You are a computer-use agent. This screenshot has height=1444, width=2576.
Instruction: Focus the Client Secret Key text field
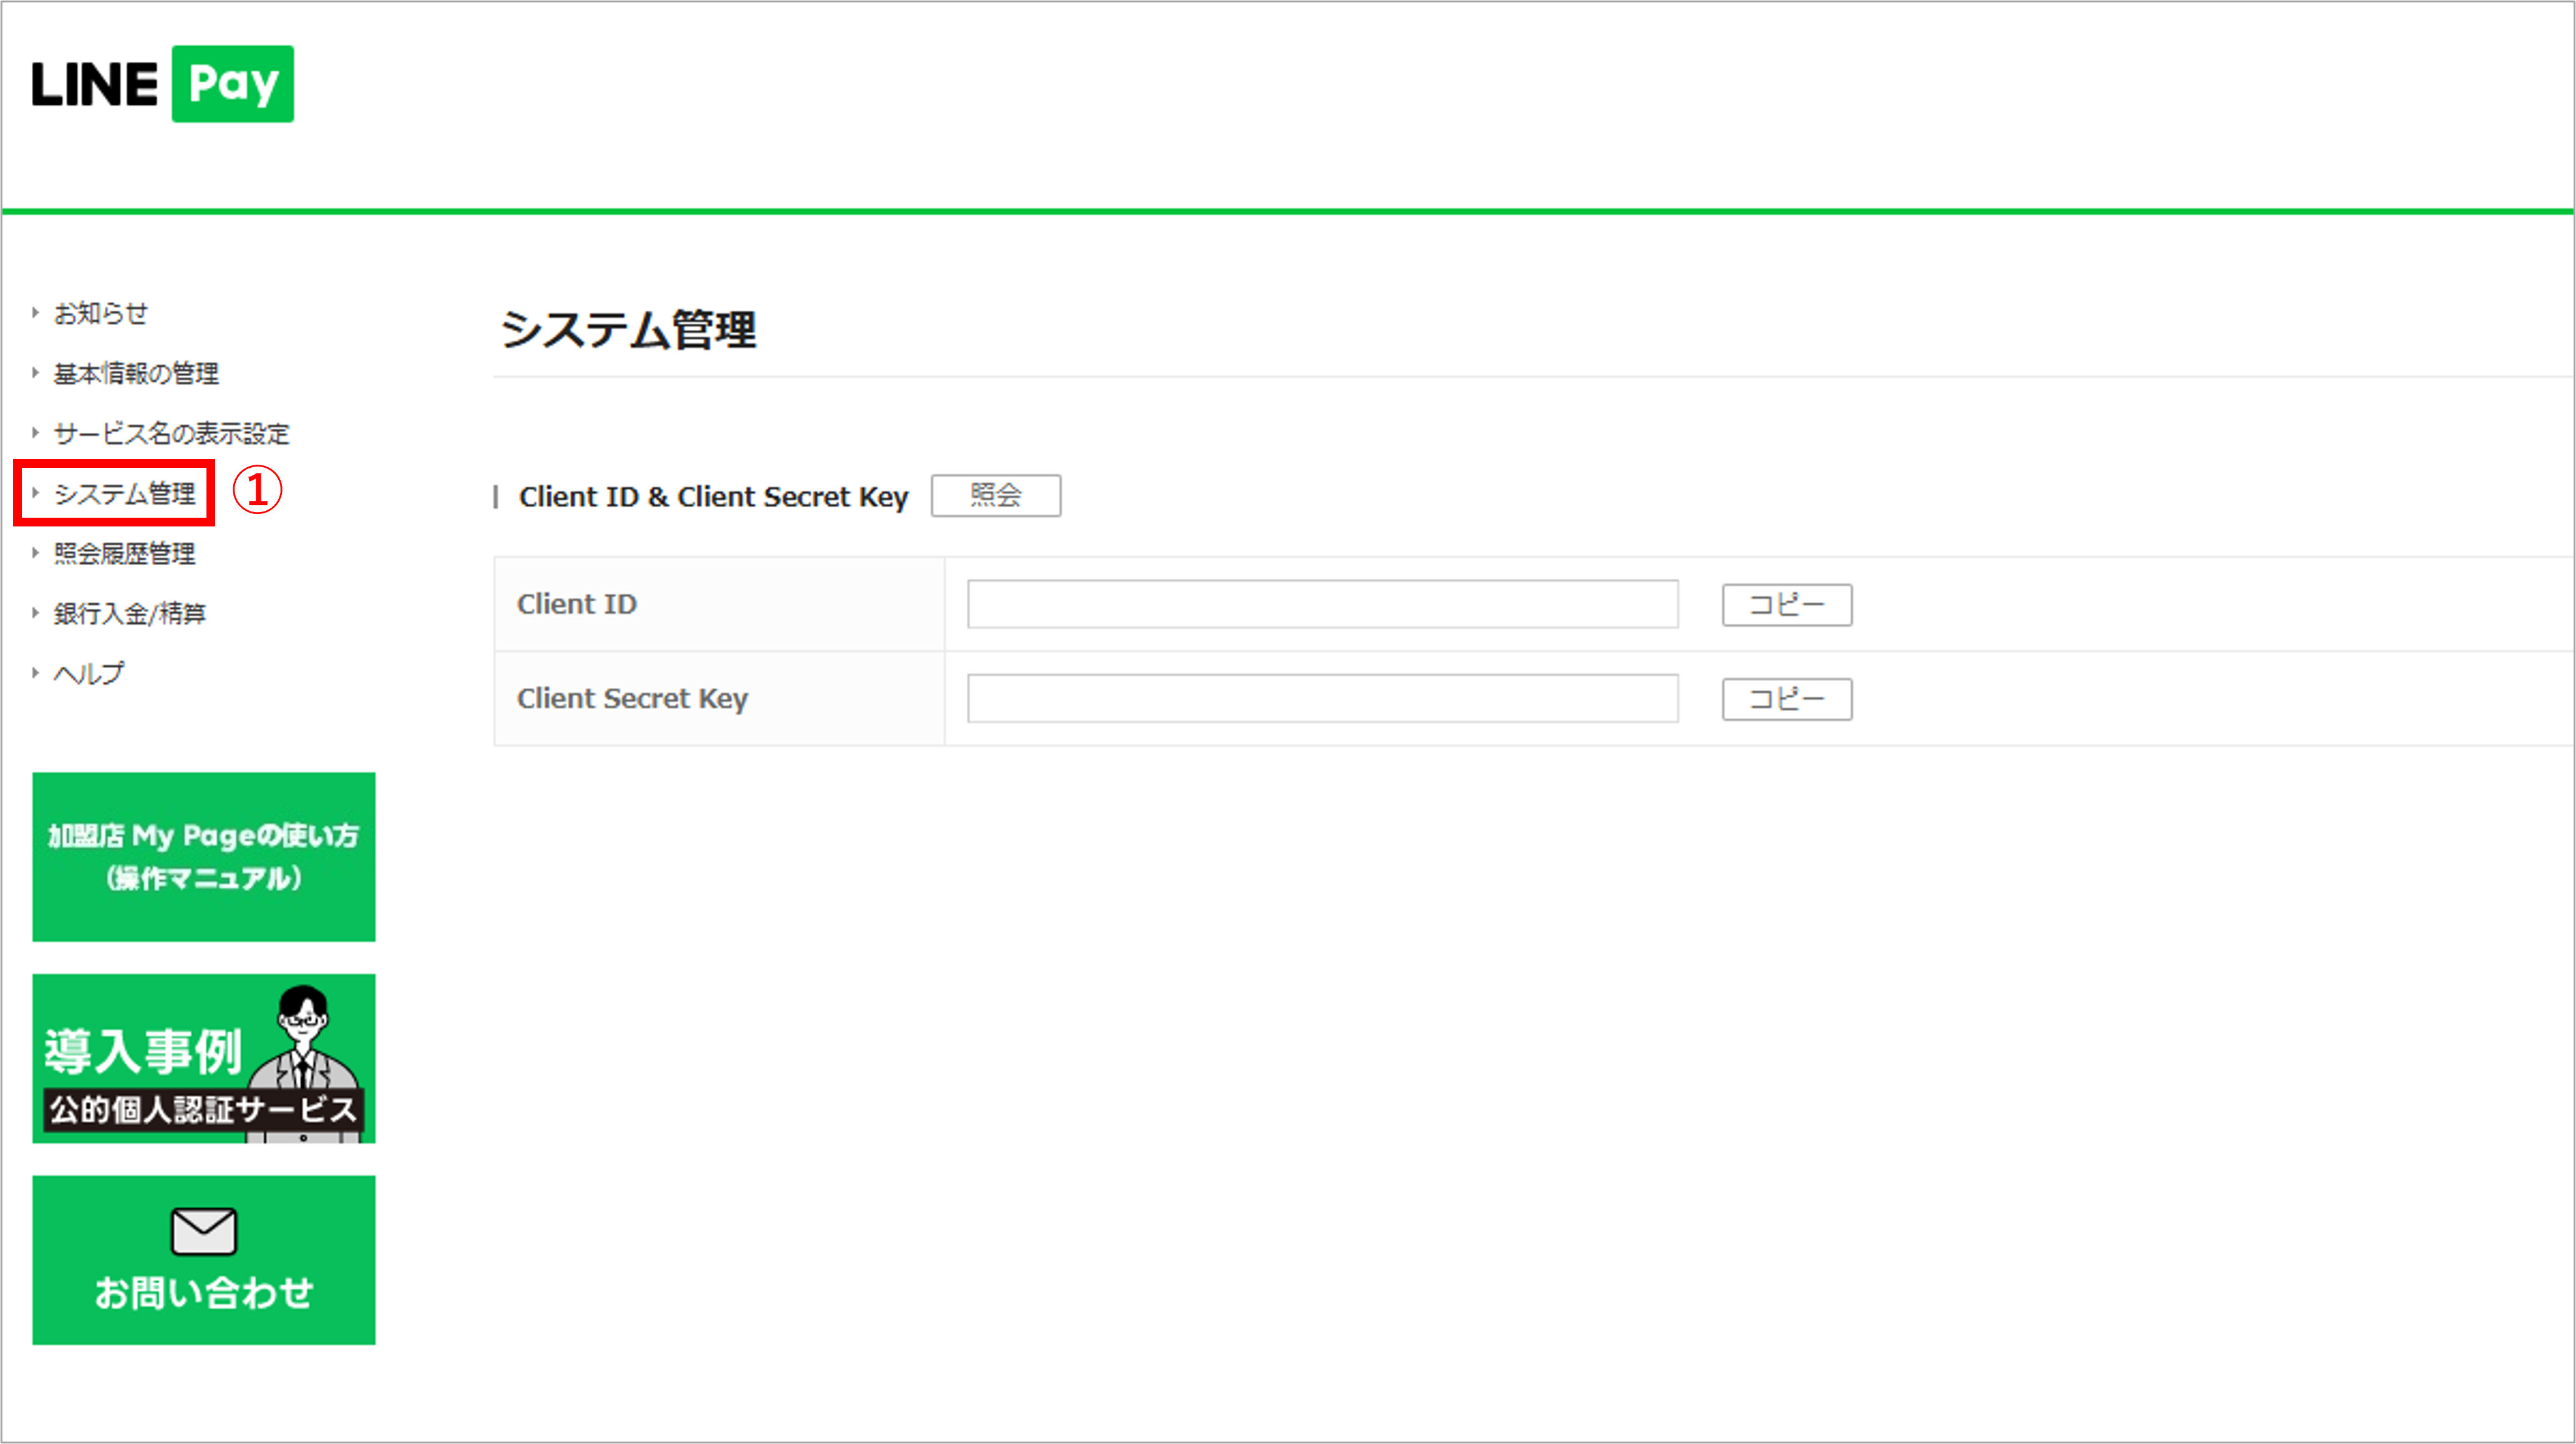[1323, 699]
